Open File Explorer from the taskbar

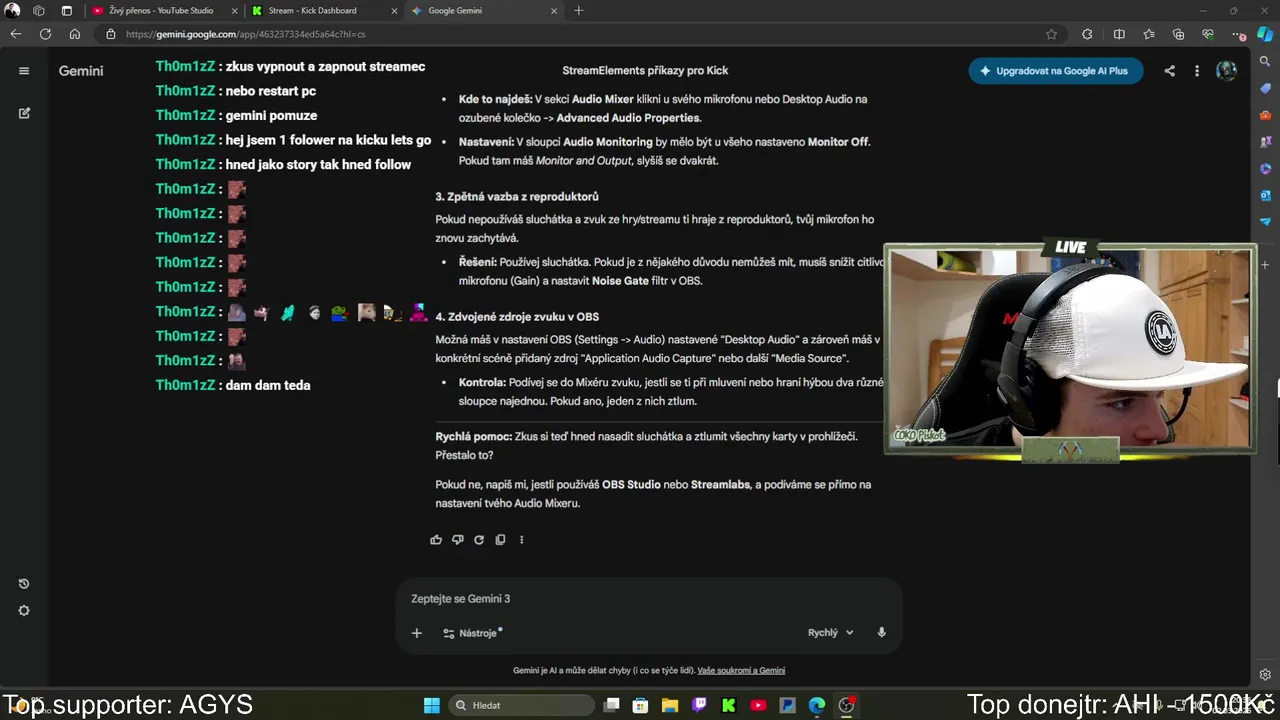[x=670, y=705]
